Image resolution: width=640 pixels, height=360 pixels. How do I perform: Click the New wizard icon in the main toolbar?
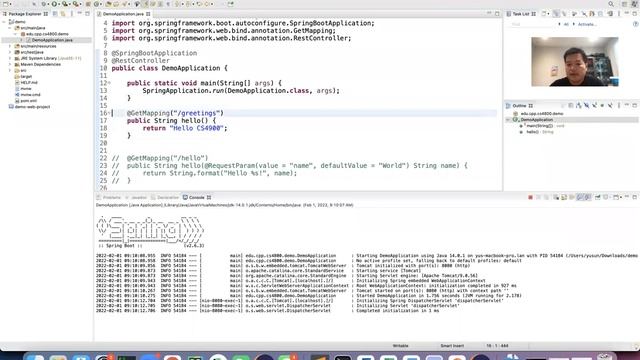click(5, 4)
